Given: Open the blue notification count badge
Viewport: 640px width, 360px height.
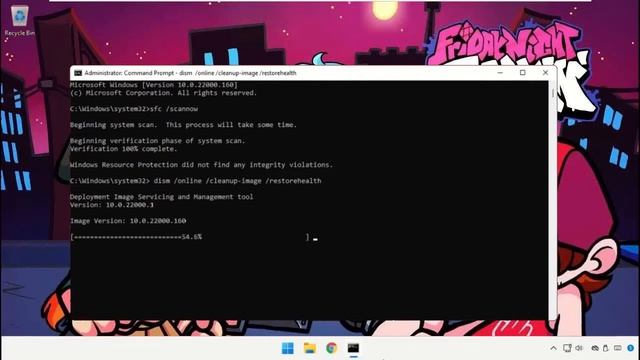Looking at the screenshot, I should pos(631,348).
